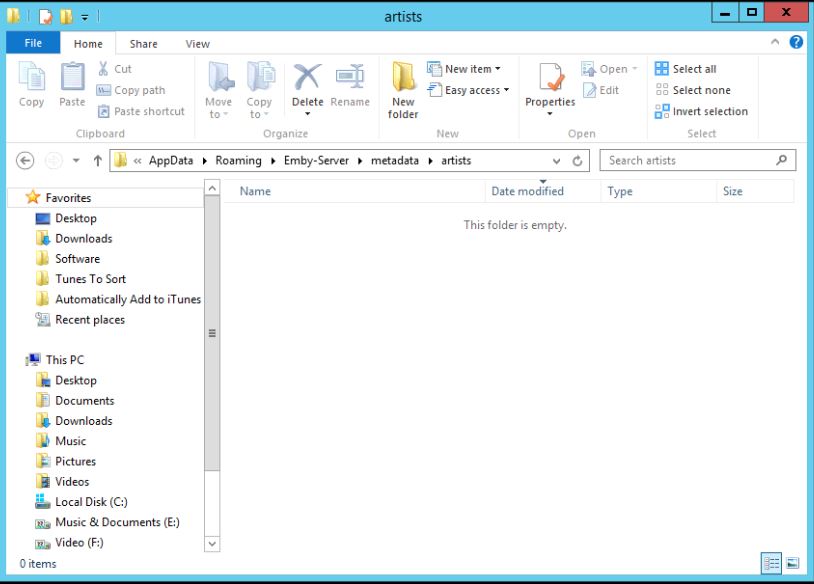This screenshot has height=584, width=814.
Task: Switch to large icons view
Action: (792, 563)
